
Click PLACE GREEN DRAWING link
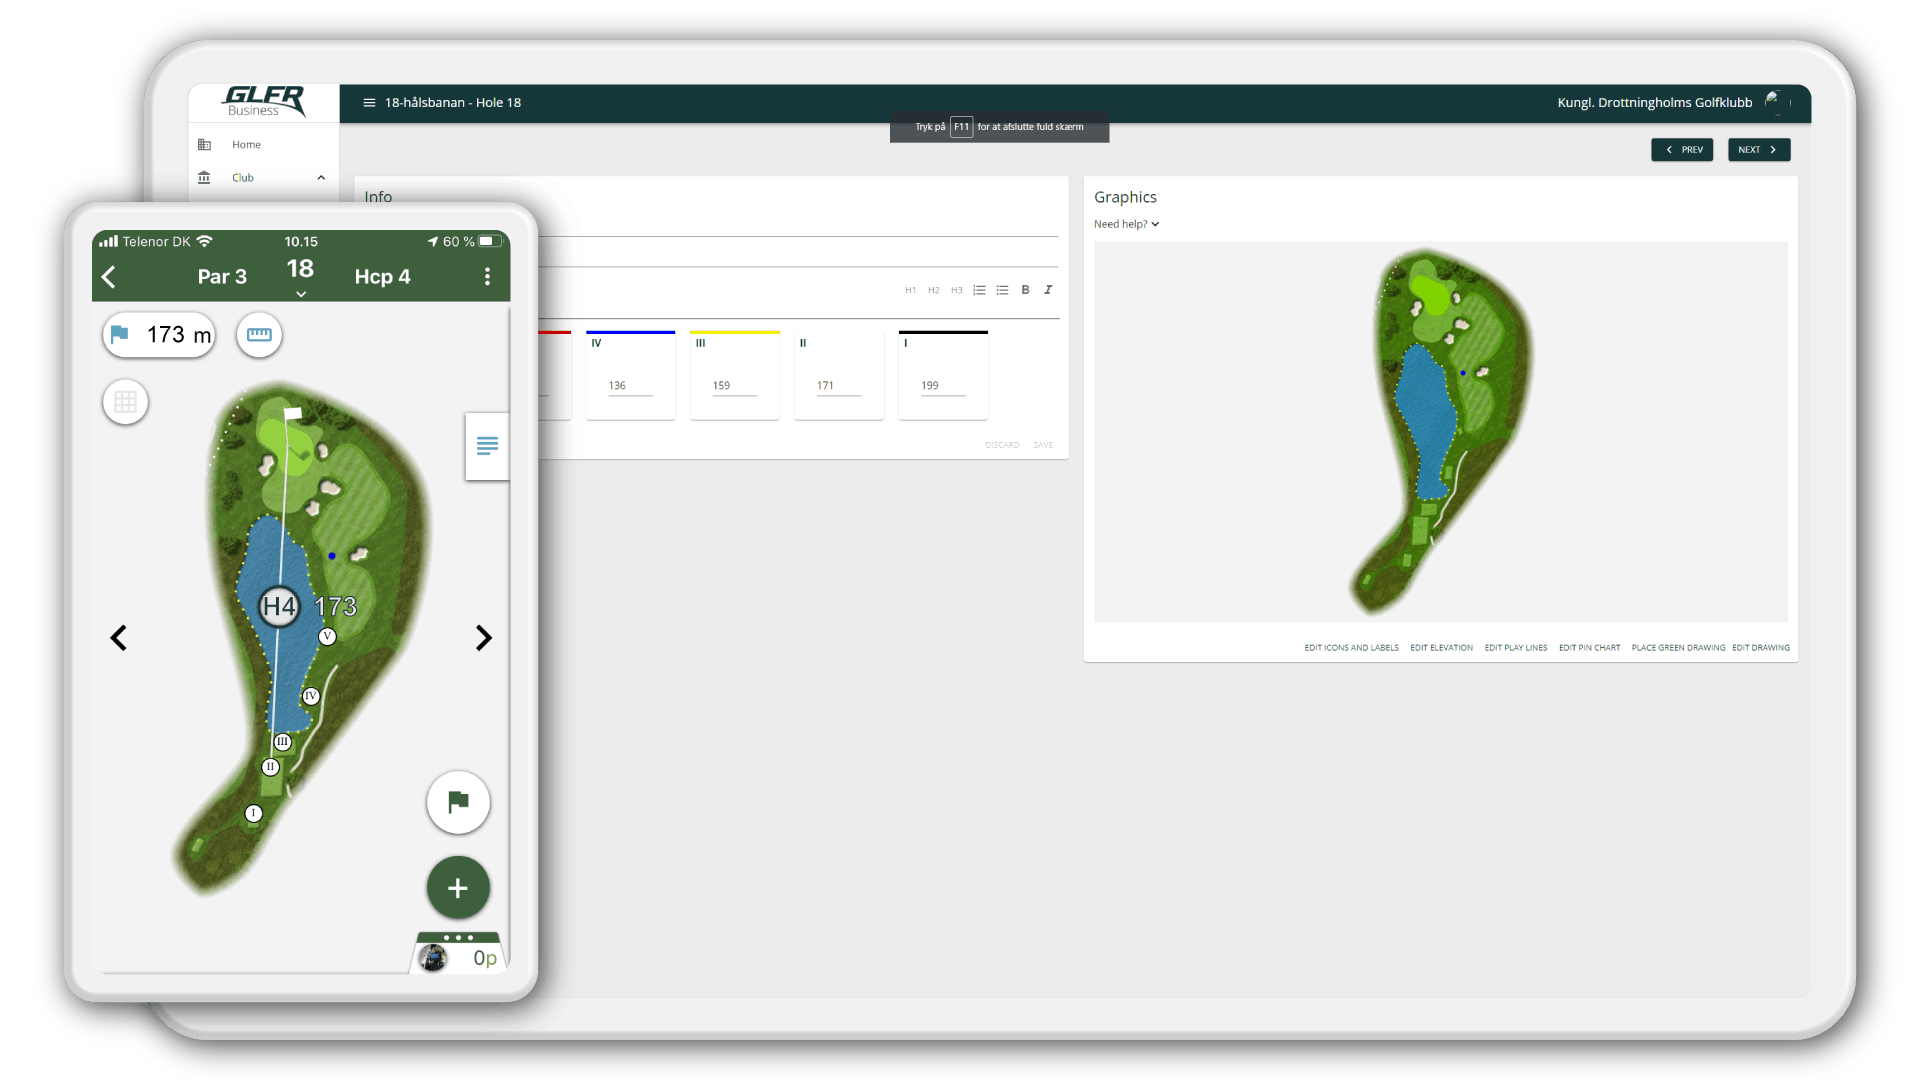(x=1678, y=648)
